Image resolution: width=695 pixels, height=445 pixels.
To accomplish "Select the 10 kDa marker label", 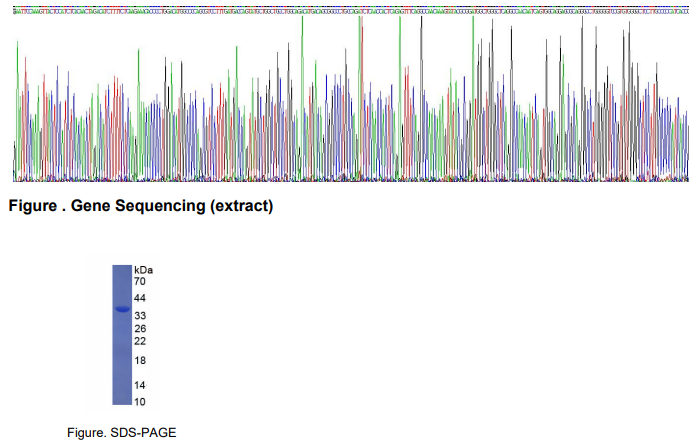I will click(x=140, y=401).
